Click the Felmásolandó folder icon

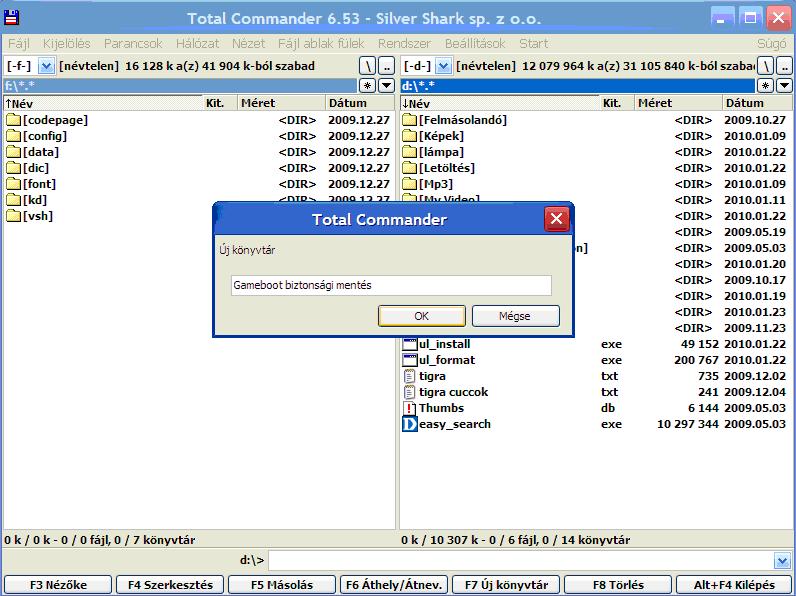click(410, 120)
